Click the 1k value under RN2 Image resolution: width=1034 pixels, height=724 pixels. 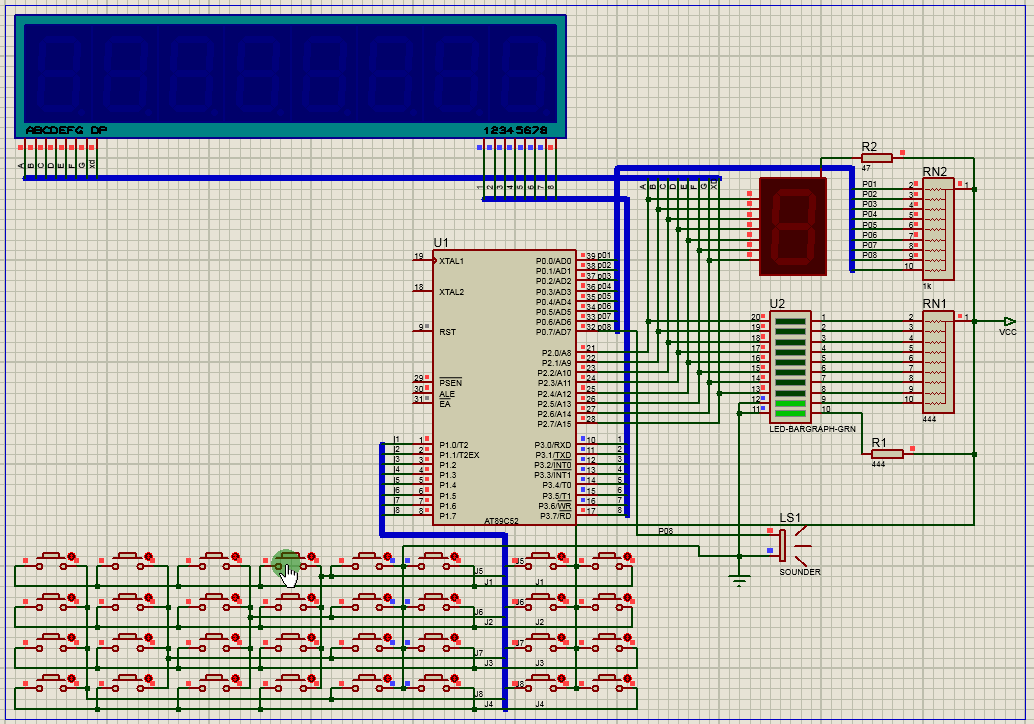point(927,286)
